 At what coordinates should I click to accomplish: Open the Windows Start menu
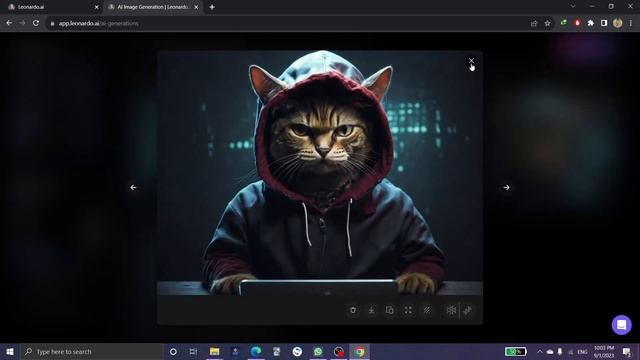10,351
